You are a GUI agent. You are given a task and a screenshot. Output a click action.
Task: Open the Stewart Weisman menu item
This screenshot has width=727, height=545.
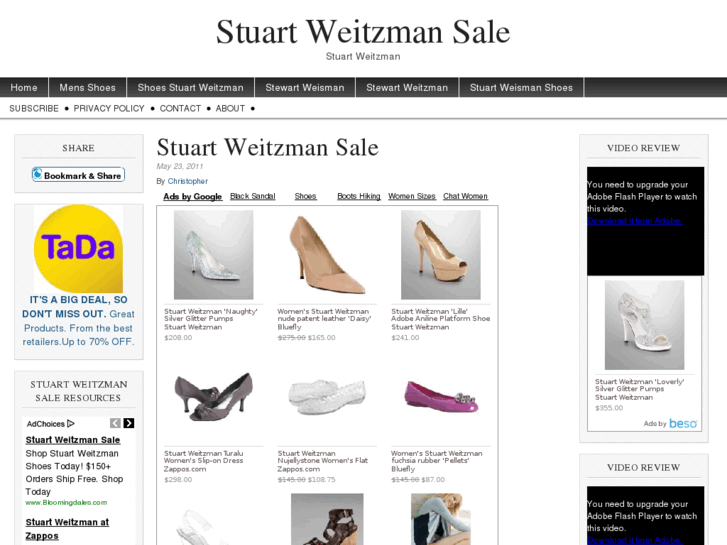[x=305, y=88]
